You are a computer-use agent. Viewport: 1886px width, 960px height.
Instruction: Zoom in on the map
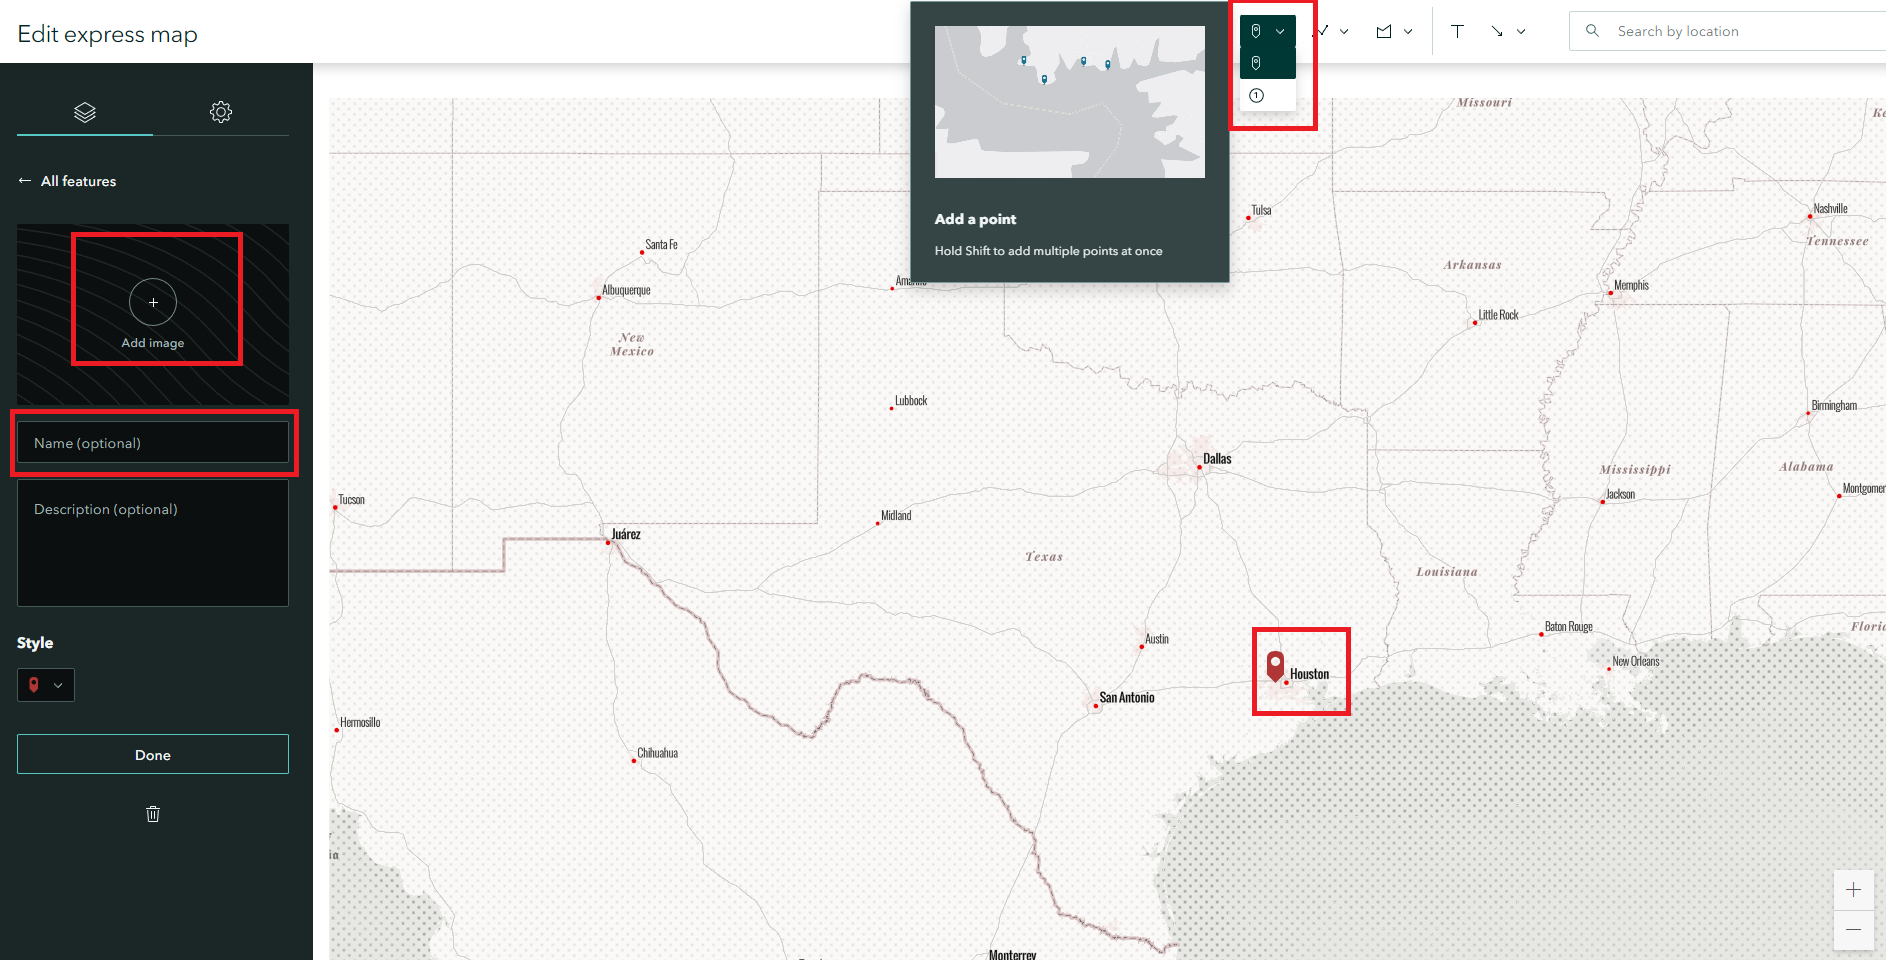click(1853, 890)
